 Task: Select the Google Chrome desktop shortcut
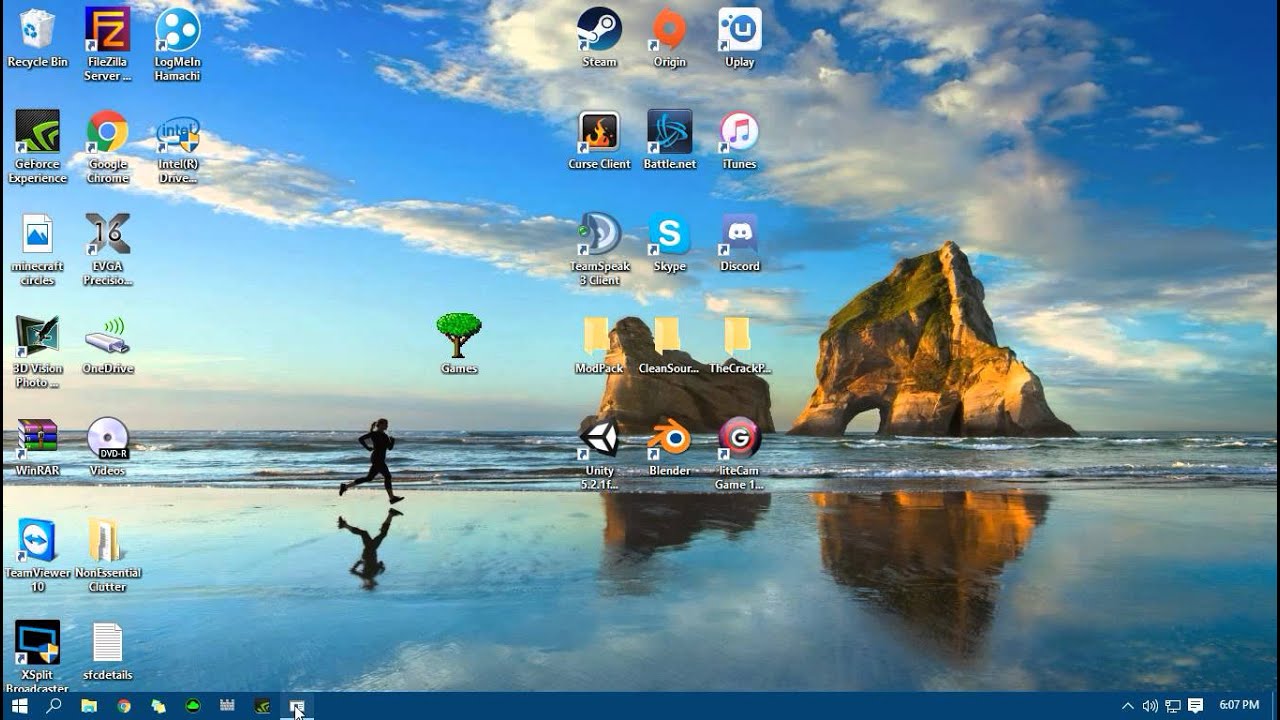click(108, 146)
